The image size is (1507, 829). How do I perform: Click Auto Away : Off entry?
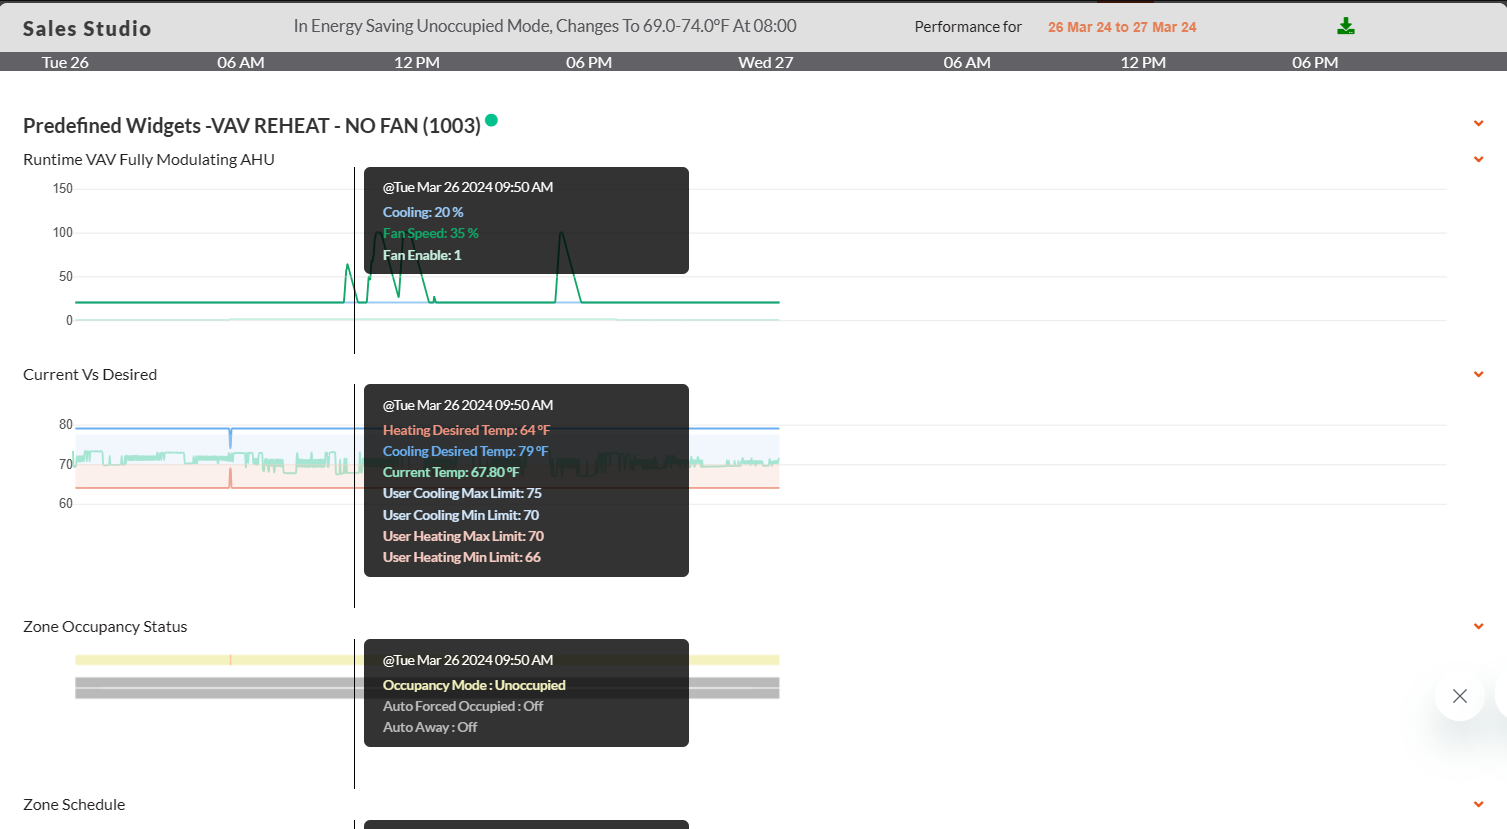tap(430, 727)
